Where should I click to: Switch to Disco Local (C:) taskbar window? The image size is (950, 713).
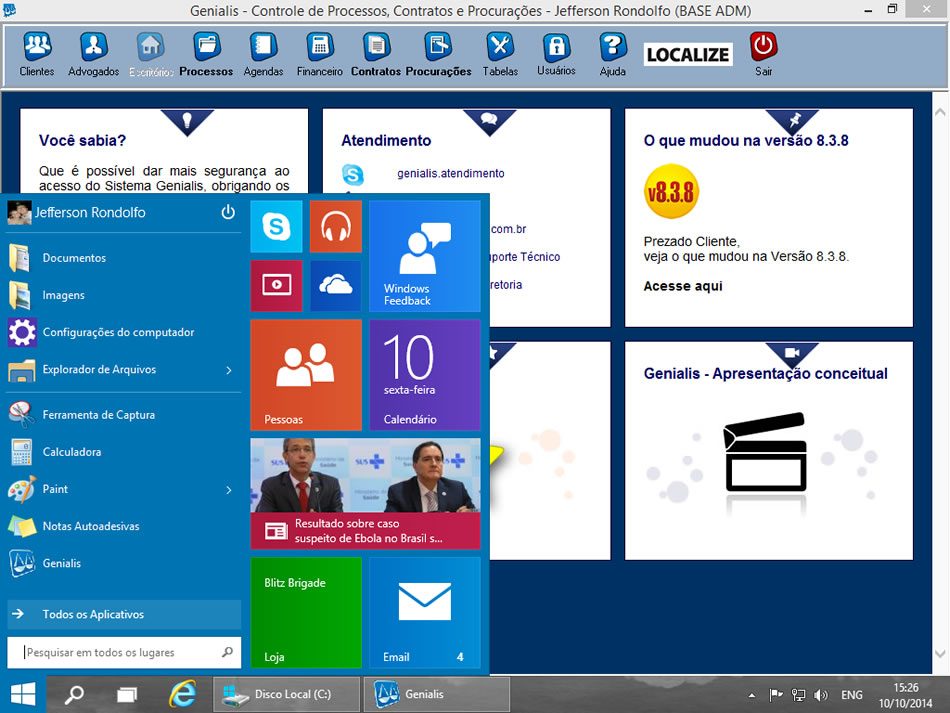coord(286,694)
